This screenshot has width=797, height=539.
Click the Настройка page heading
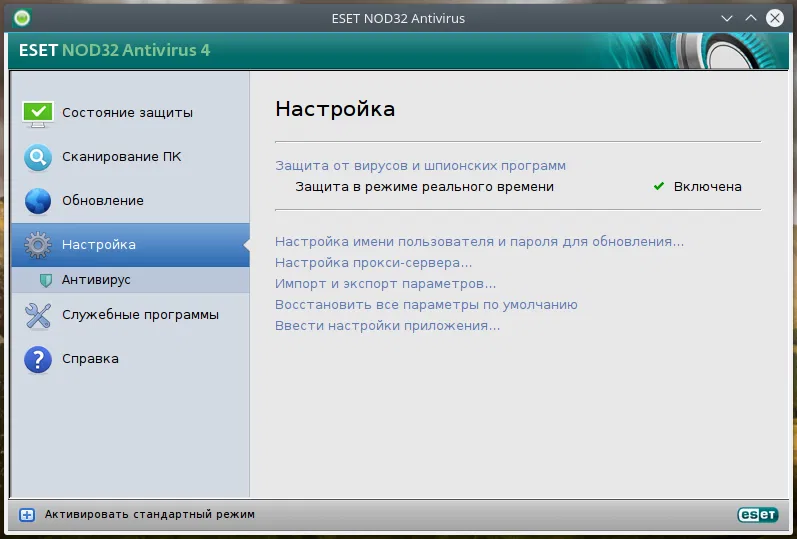pyautogui.click(x=335, y=109)
